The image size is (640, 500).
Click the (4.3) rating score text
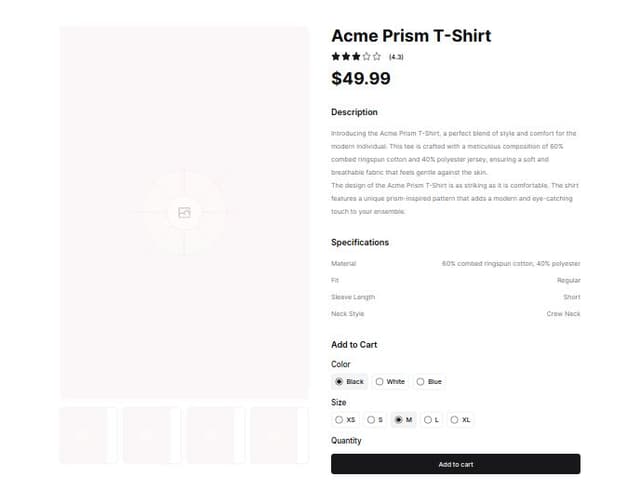[x=396, y=57]
